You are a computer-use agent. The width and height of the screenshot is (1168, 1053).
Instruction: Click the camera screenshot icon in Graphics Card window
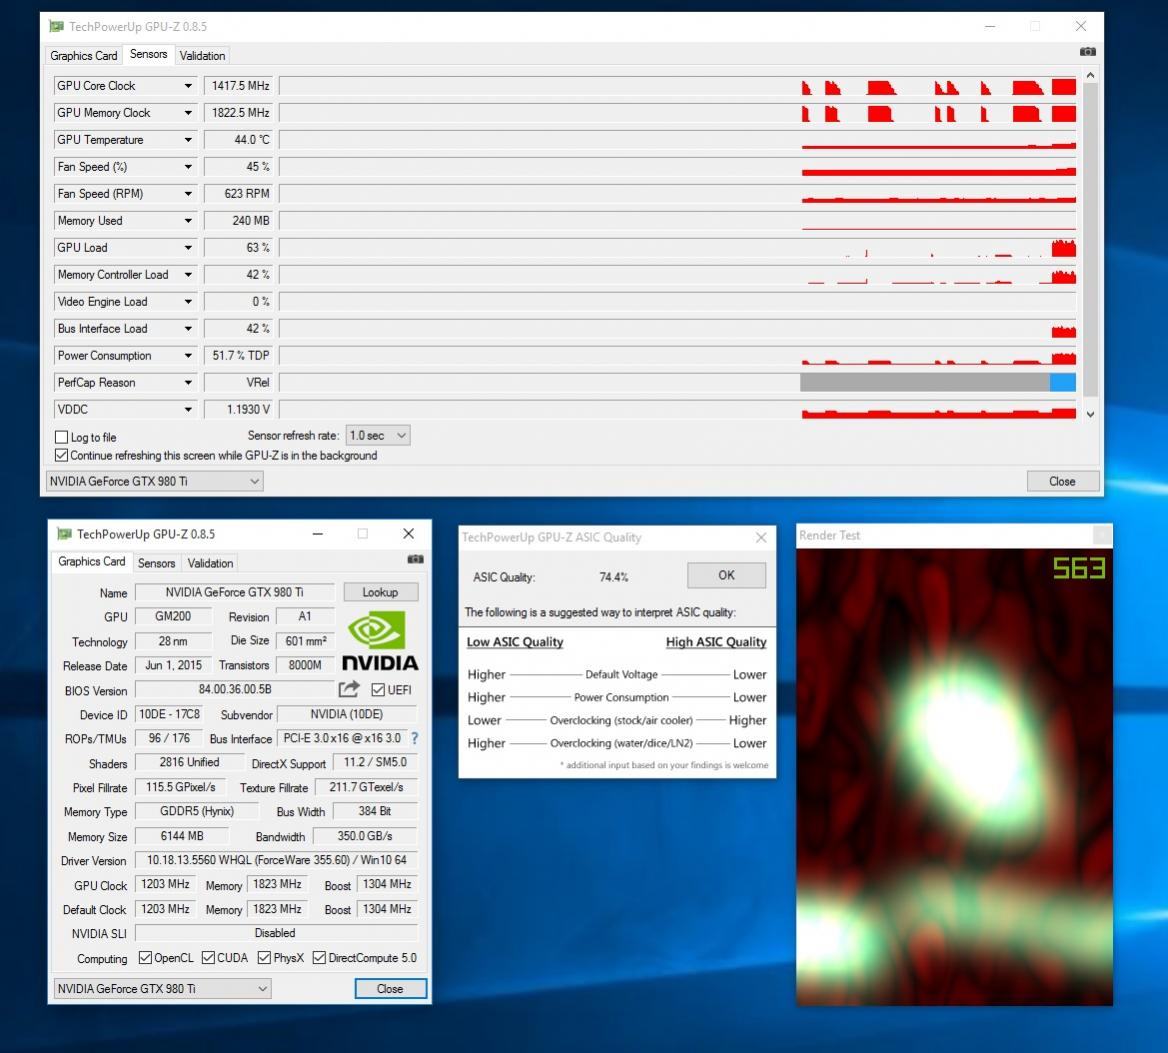pyautogui.click(x=415, y=559)
